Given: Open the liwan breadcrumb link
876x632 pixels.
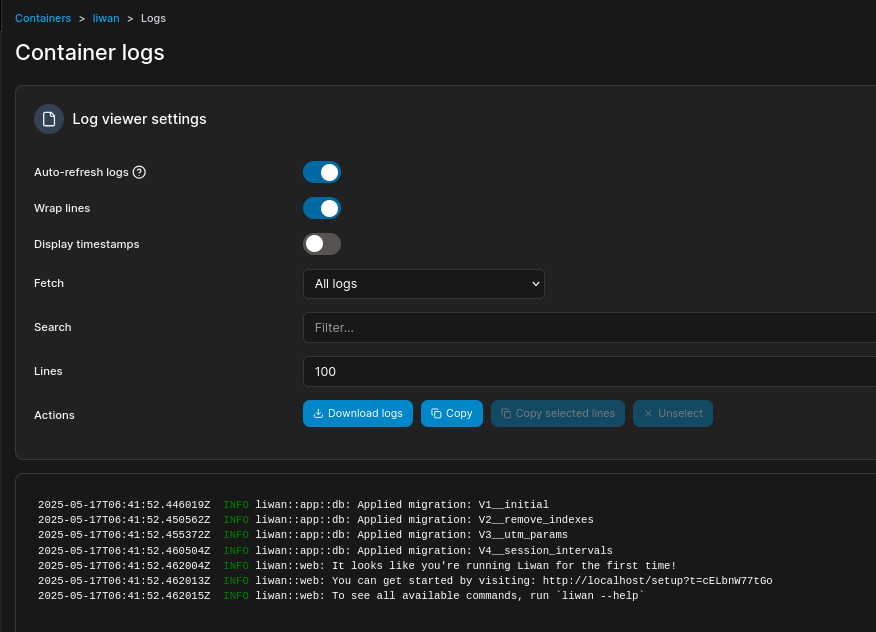Looking at the screenshot, I should (106, 18).
